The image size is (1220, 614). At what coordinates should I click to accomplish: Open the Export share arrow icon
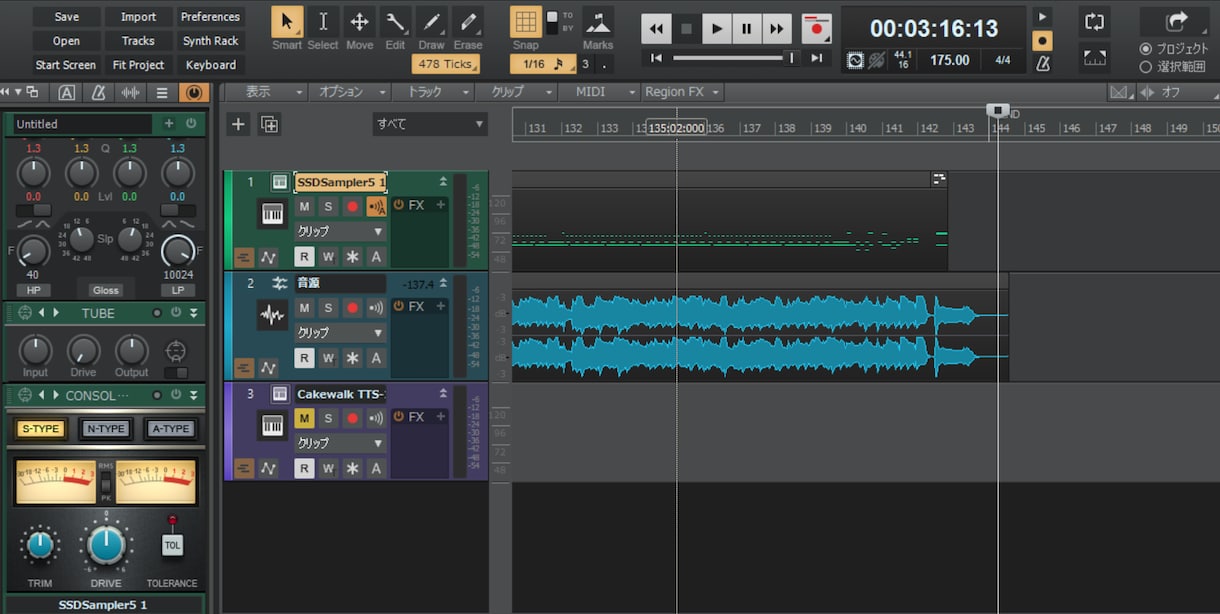[1176, 21]
